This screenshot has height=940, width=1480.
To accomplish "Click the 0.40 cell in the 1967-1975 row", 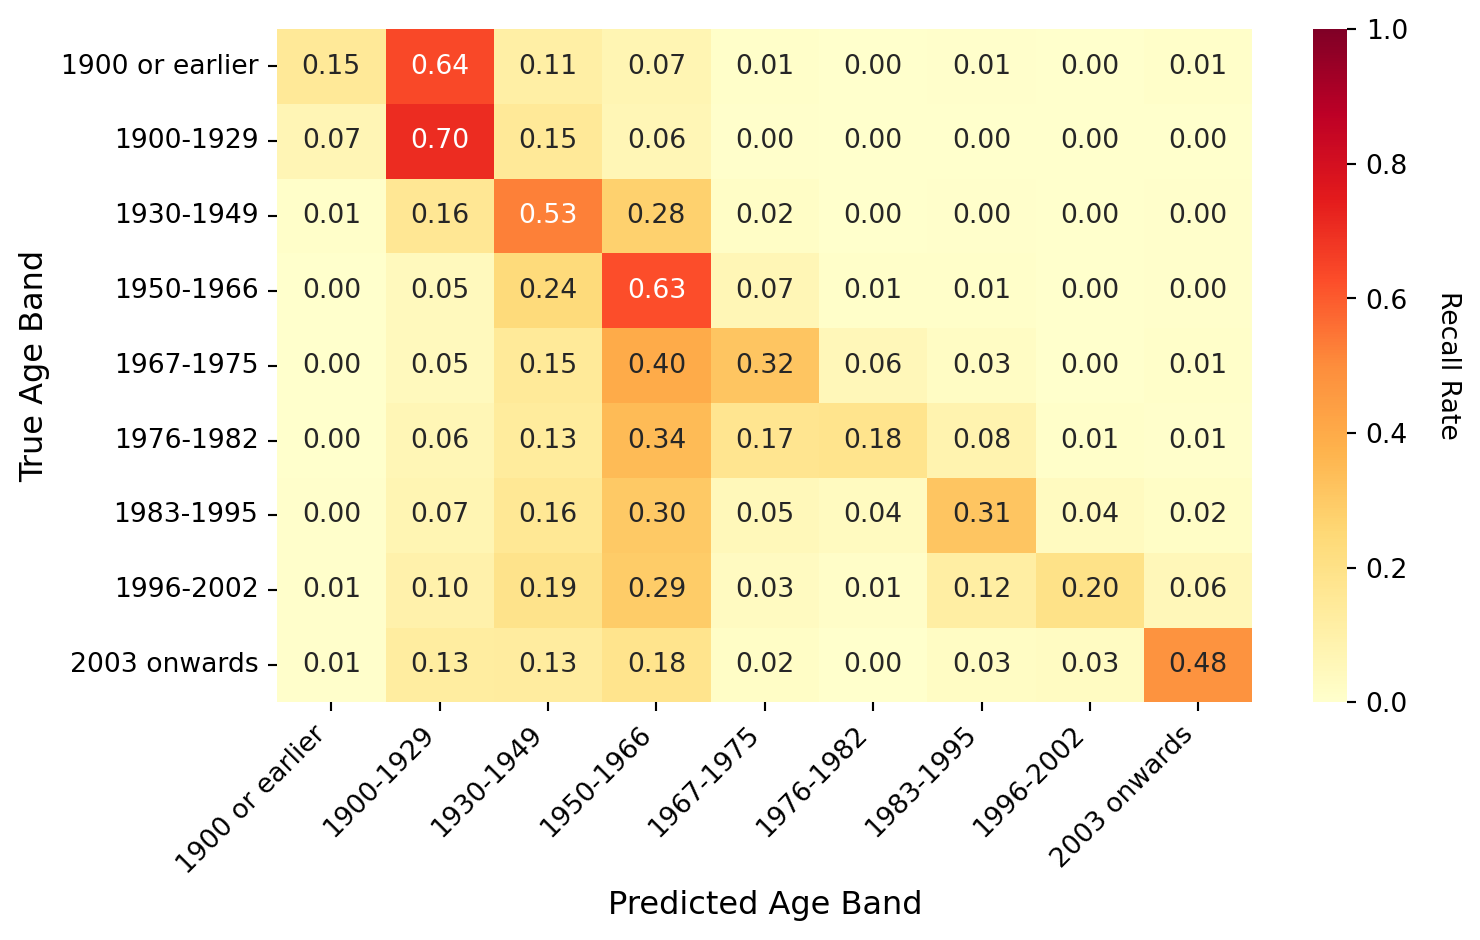I will pos(656,364).
